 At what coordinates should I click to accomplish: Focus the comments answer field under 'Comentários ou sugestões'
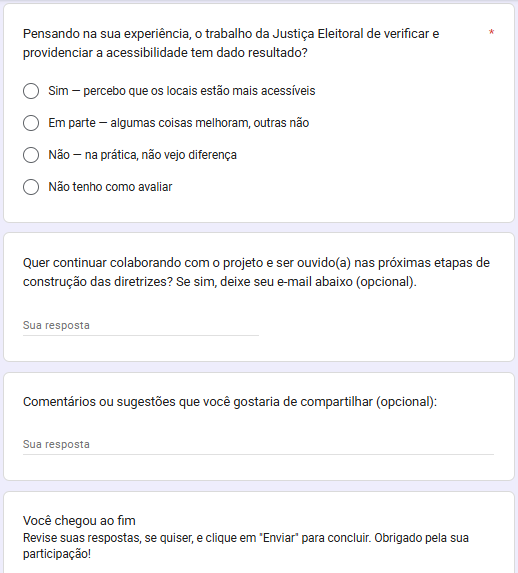pos(258,445)
